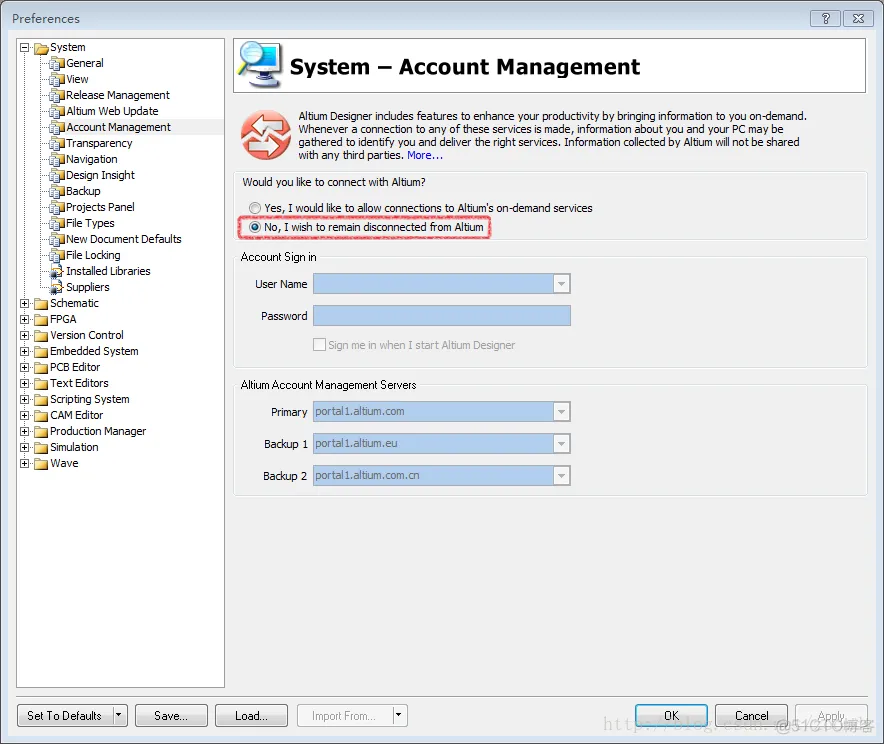Click the New Document Defaults page icon
This screenshot has width=884, height=744.
(x=57, y=240)
